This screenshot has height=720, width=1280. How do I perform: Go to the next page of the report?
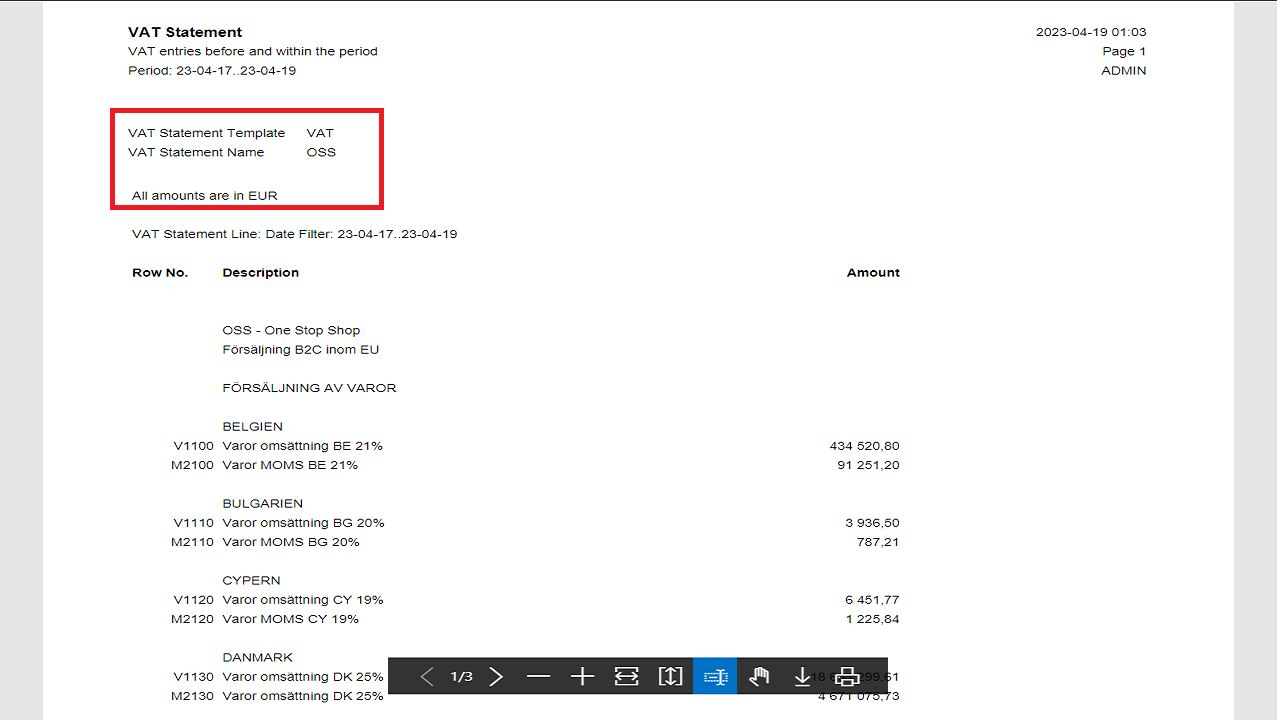pos(496,677)
